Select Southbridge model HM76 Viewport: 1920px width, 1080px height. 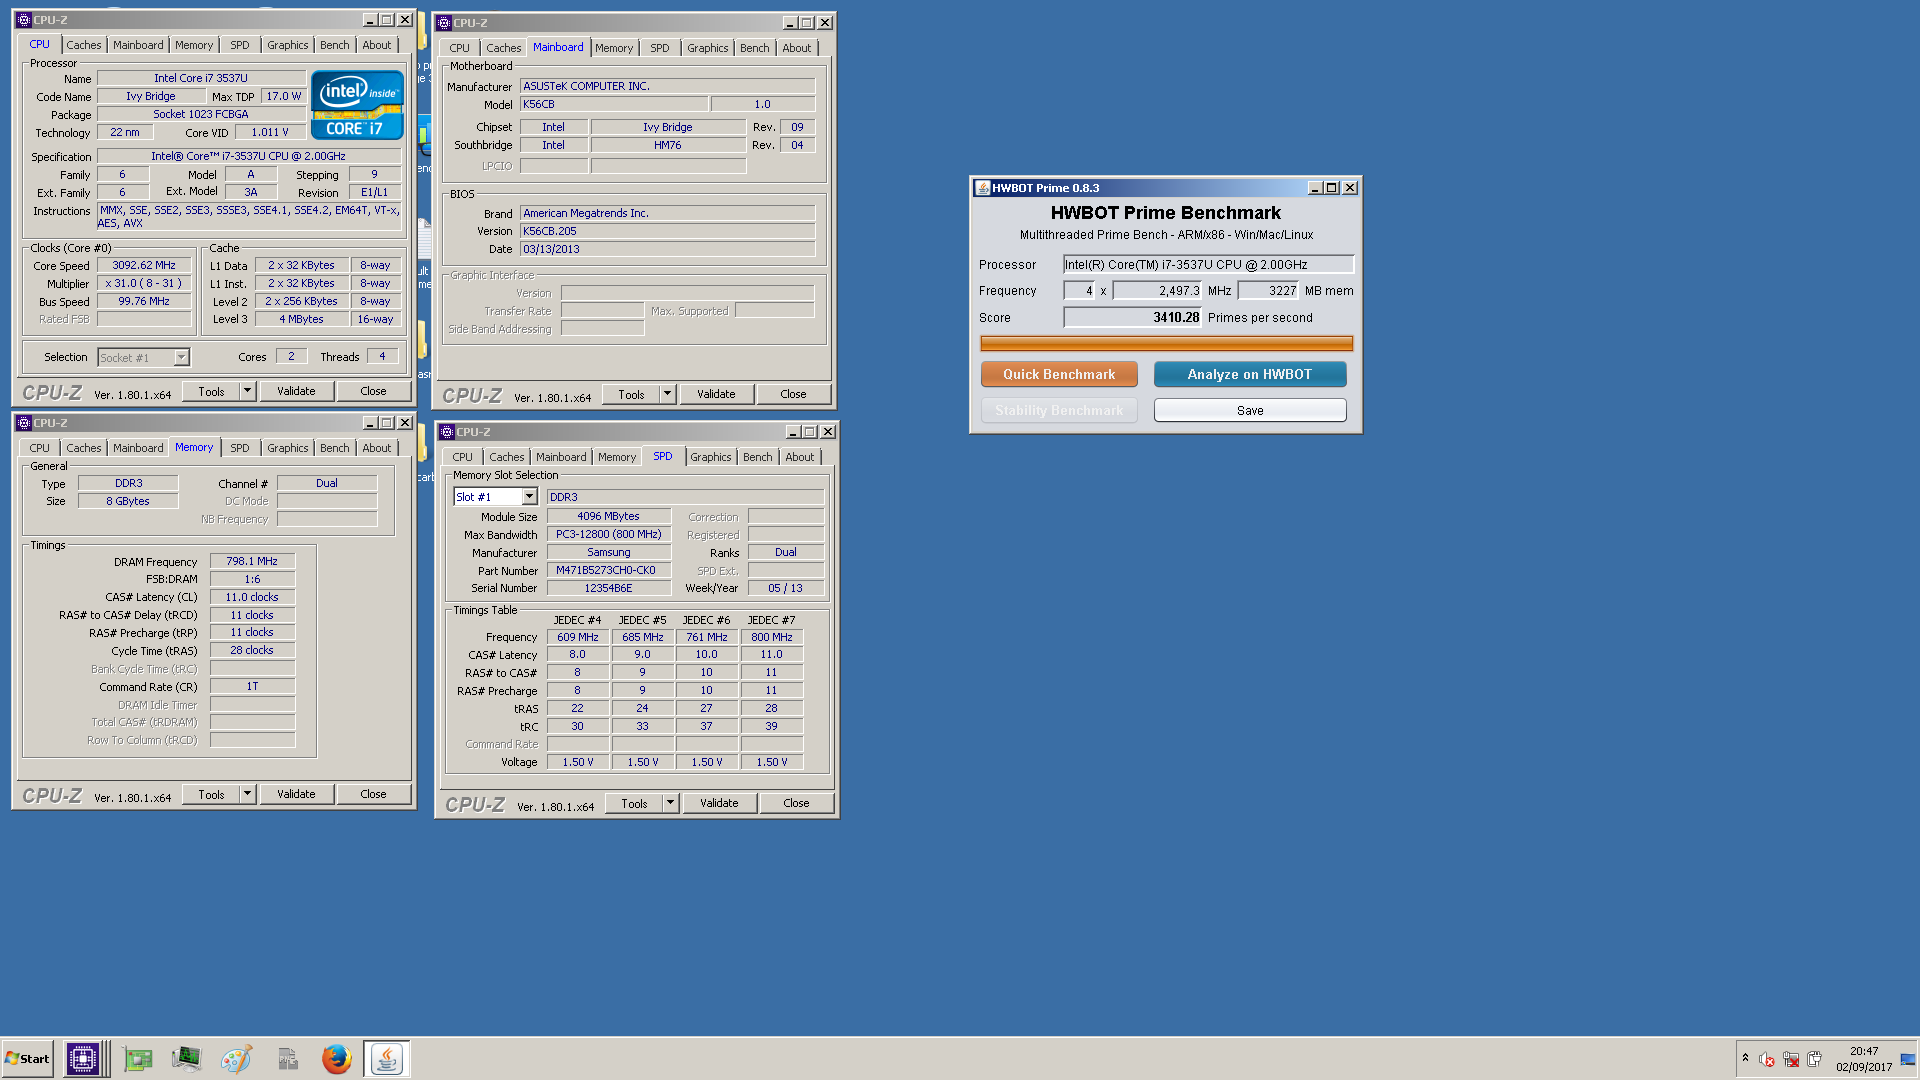pos(668,145)
